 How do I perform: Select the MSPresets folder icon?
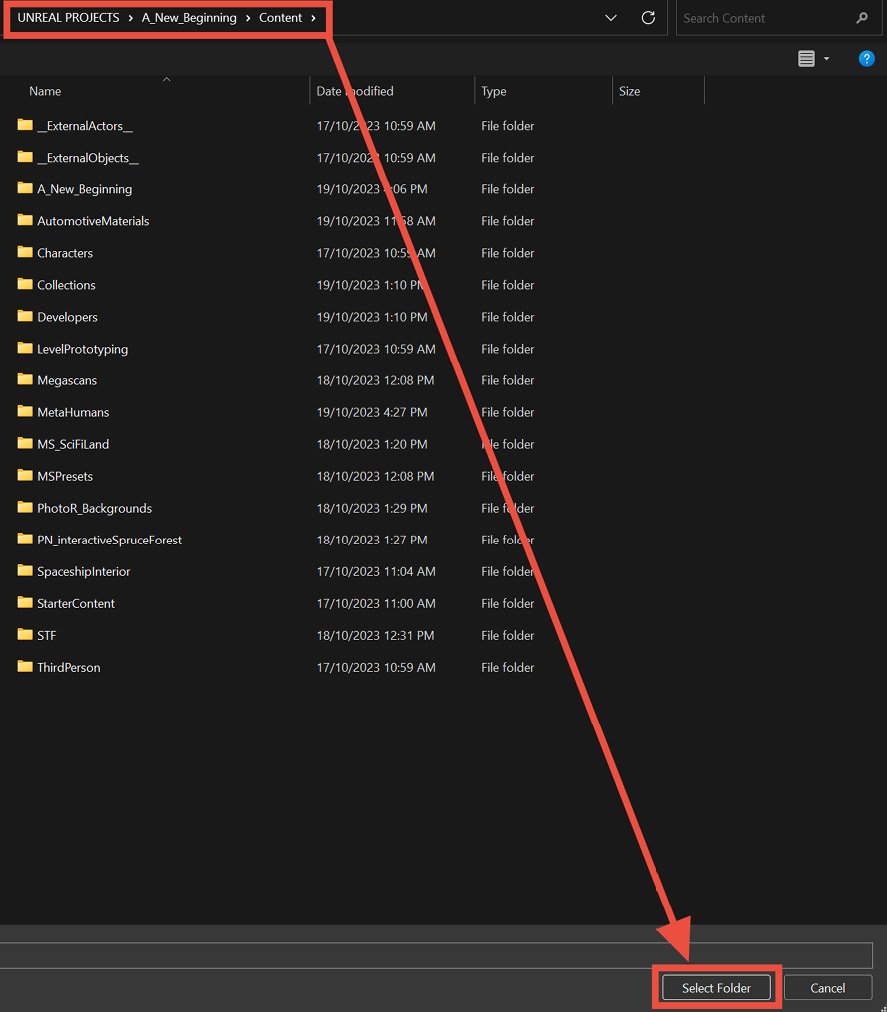coord(25,476)
